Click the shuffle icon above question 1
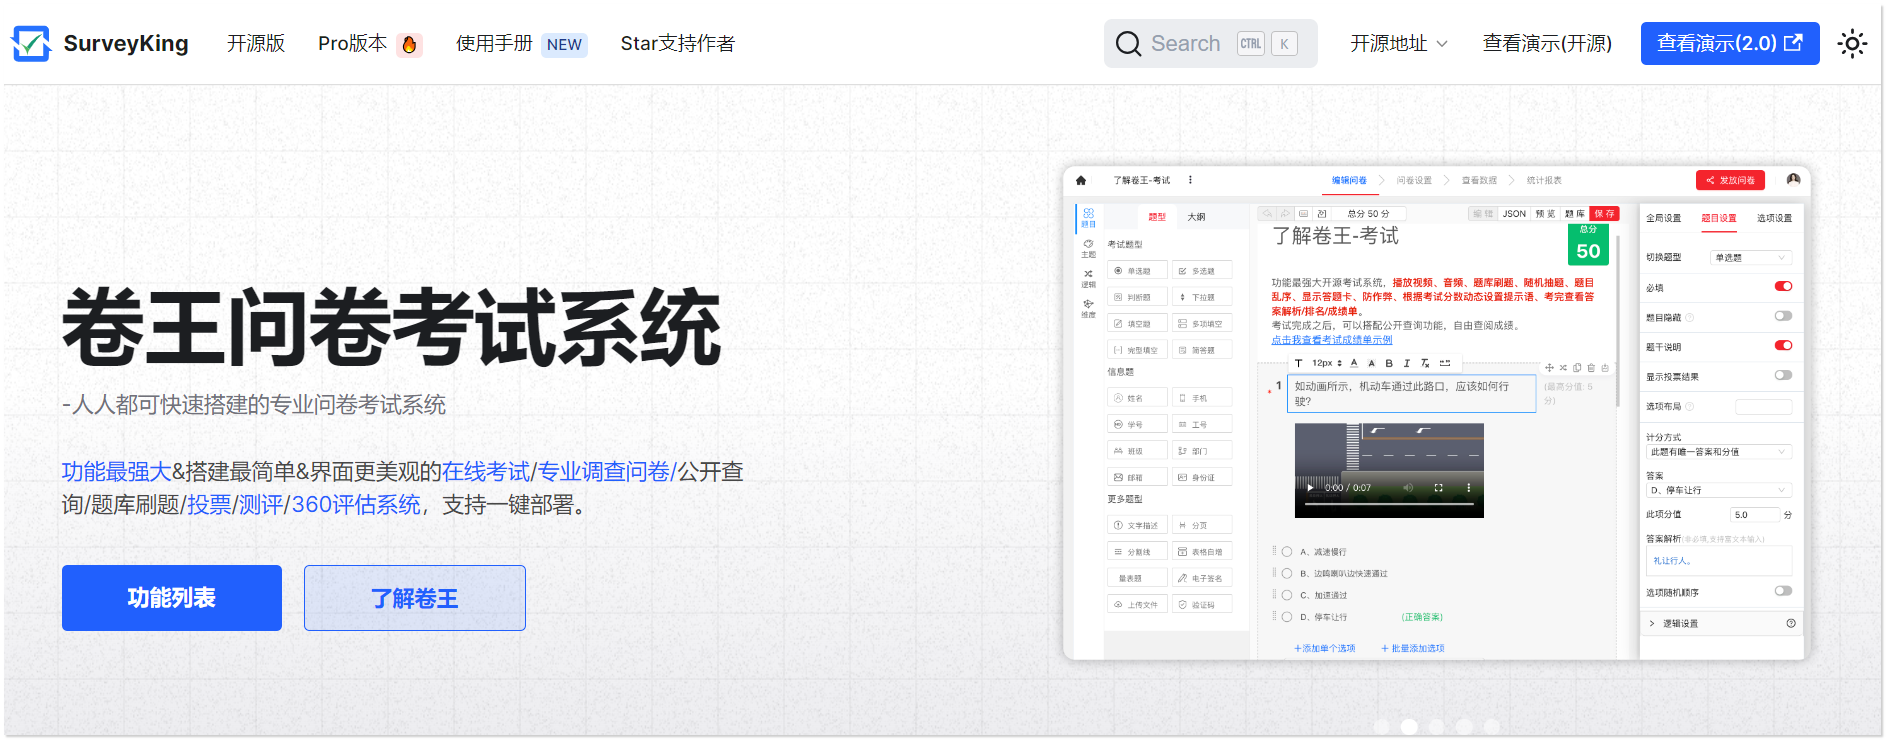The width and height of the screenshot is (1886, 740). (1563, 368)
